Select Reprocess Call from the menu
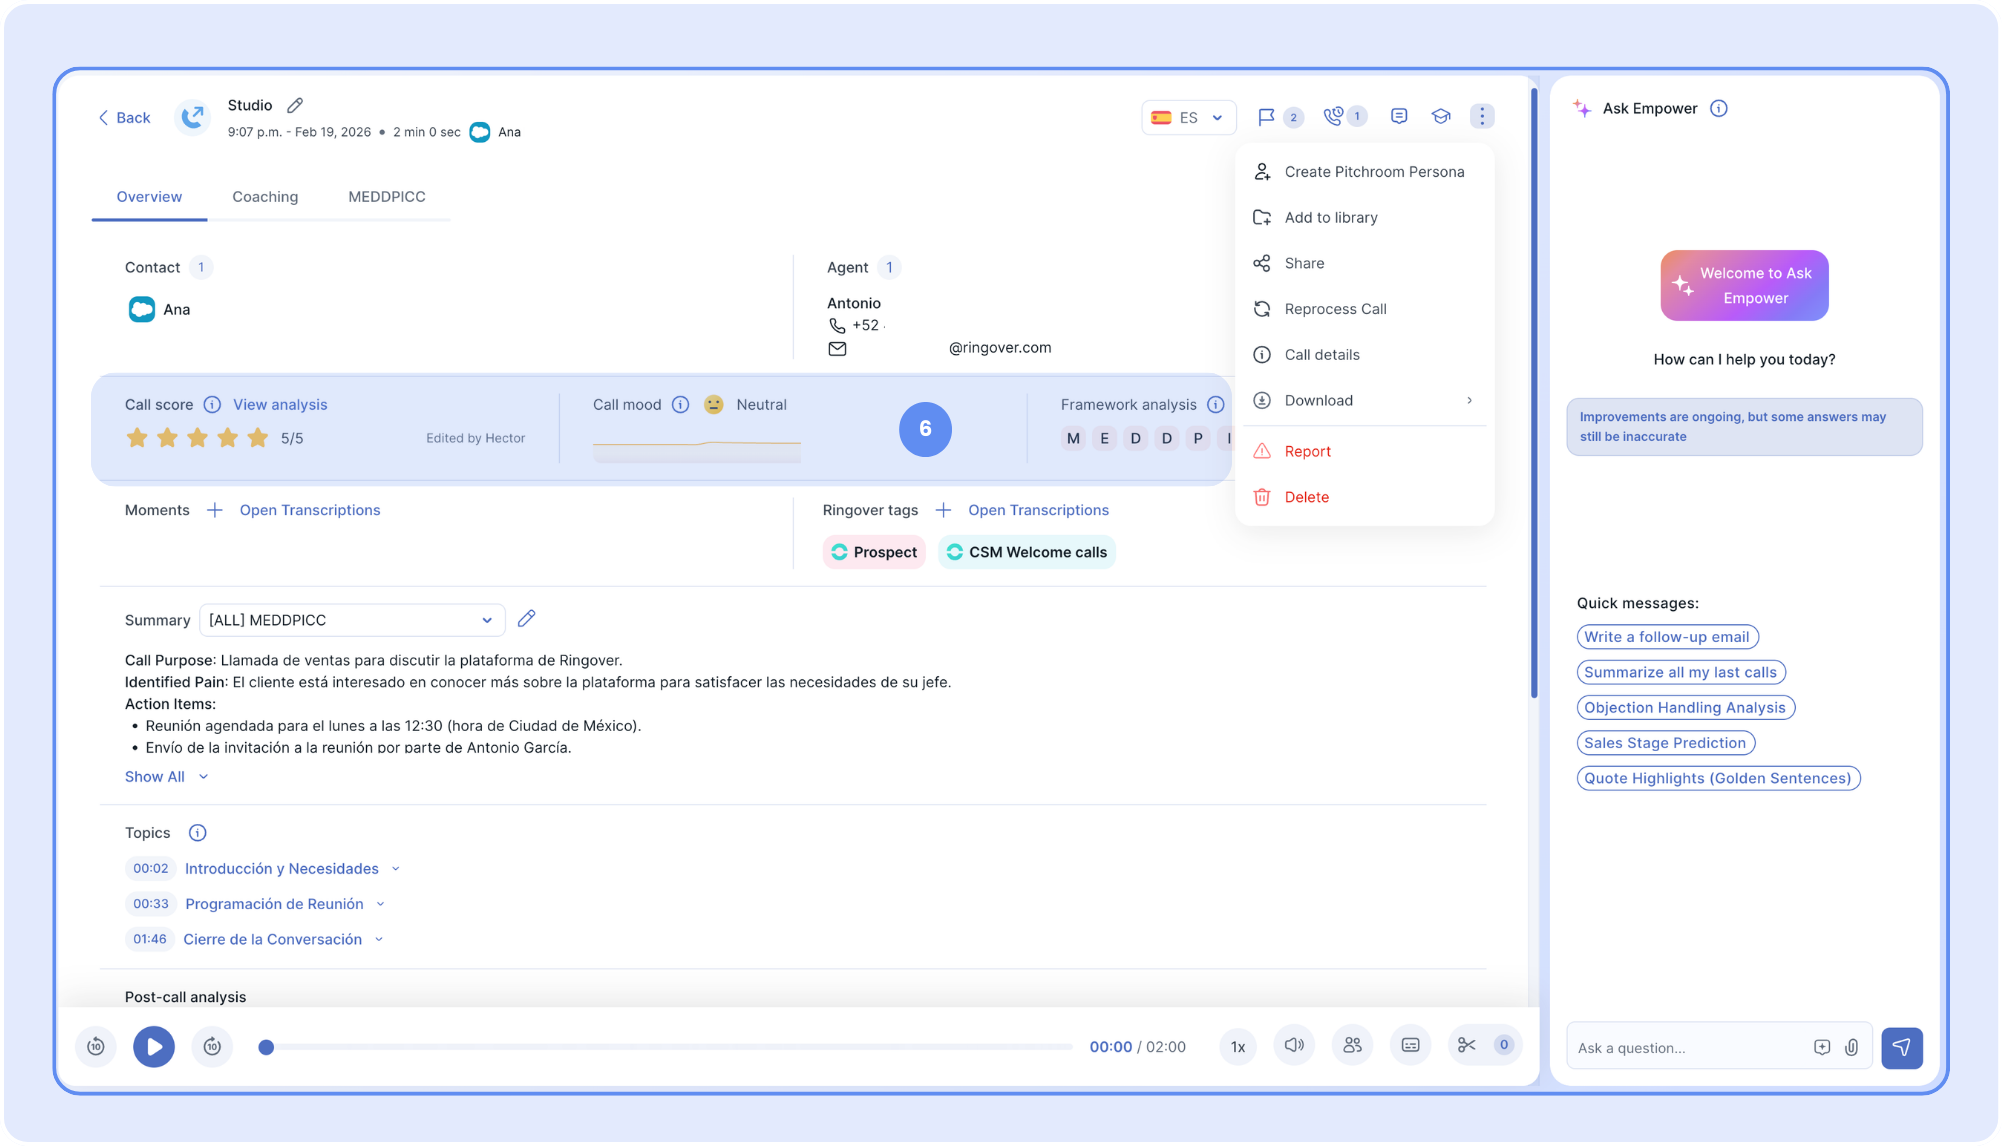Screen dimensions: 2003x1147 pos(1335,309)
